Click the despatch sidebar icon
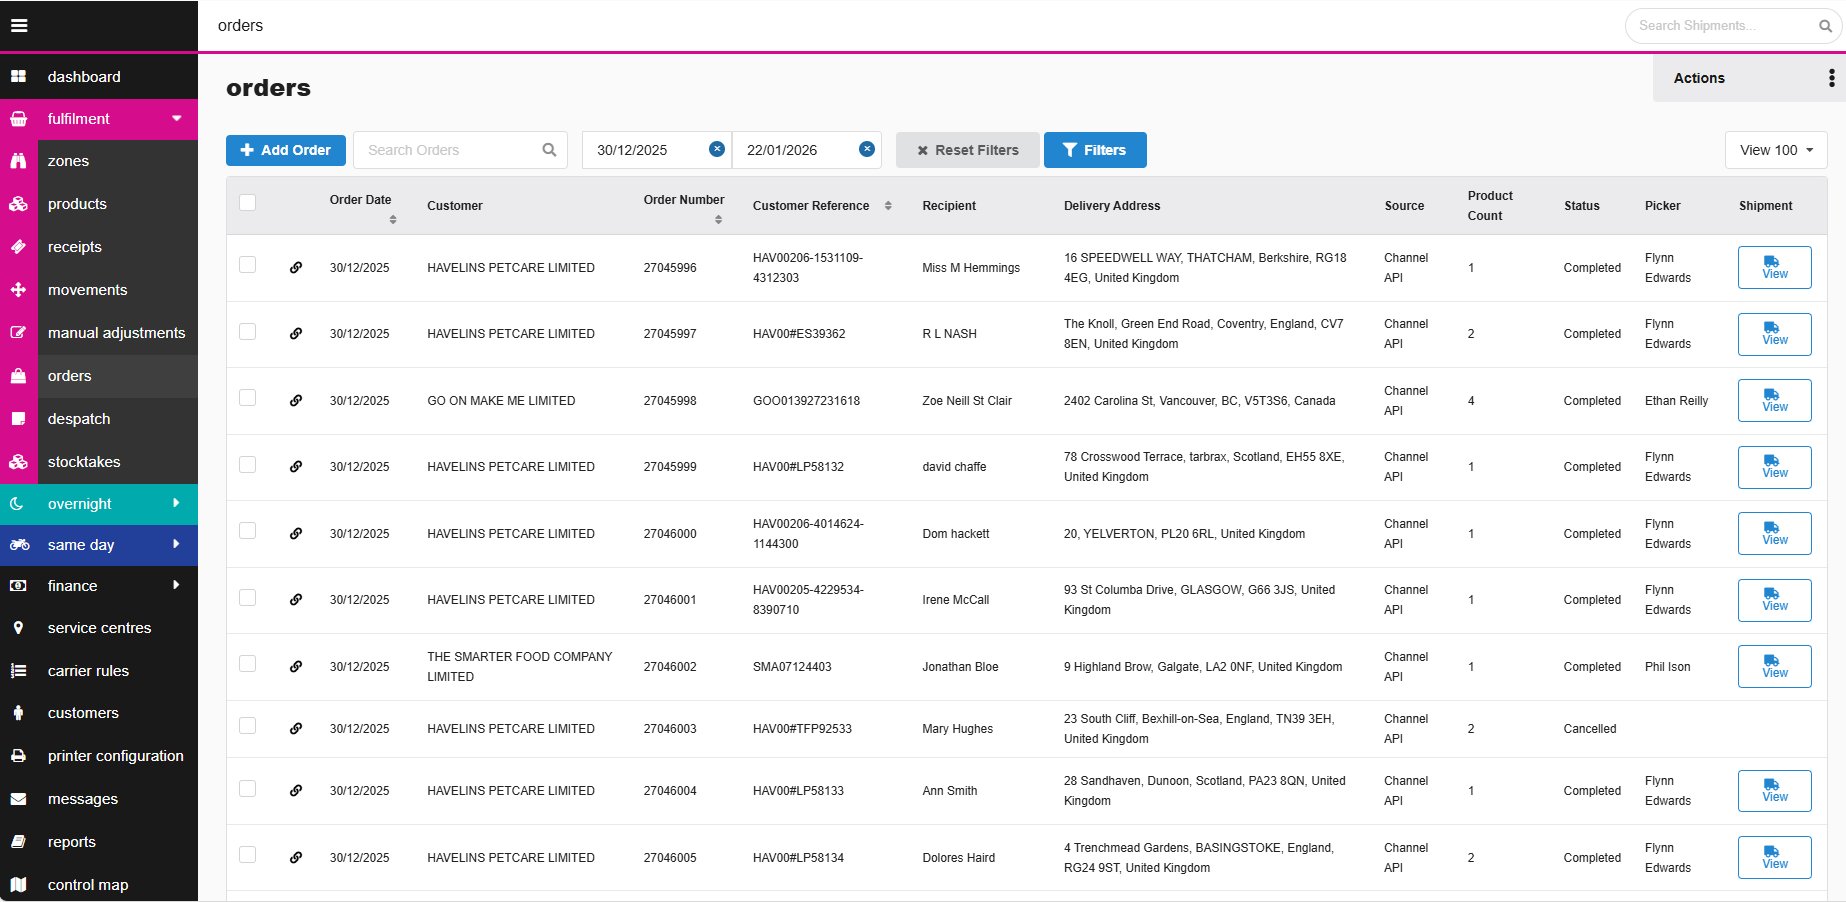The height and width of the screenshot is (902, 1846). pos(18,419)
